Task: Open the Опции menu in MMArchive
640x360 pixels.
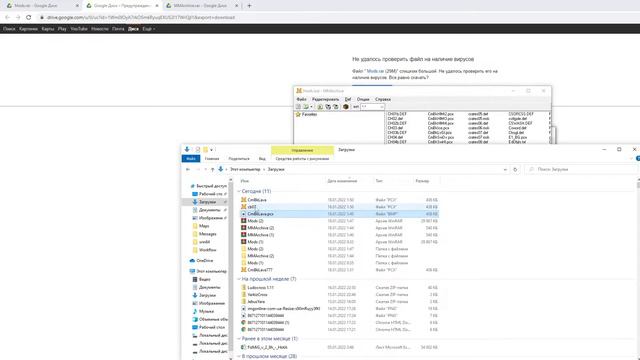Action: point(363,99)
